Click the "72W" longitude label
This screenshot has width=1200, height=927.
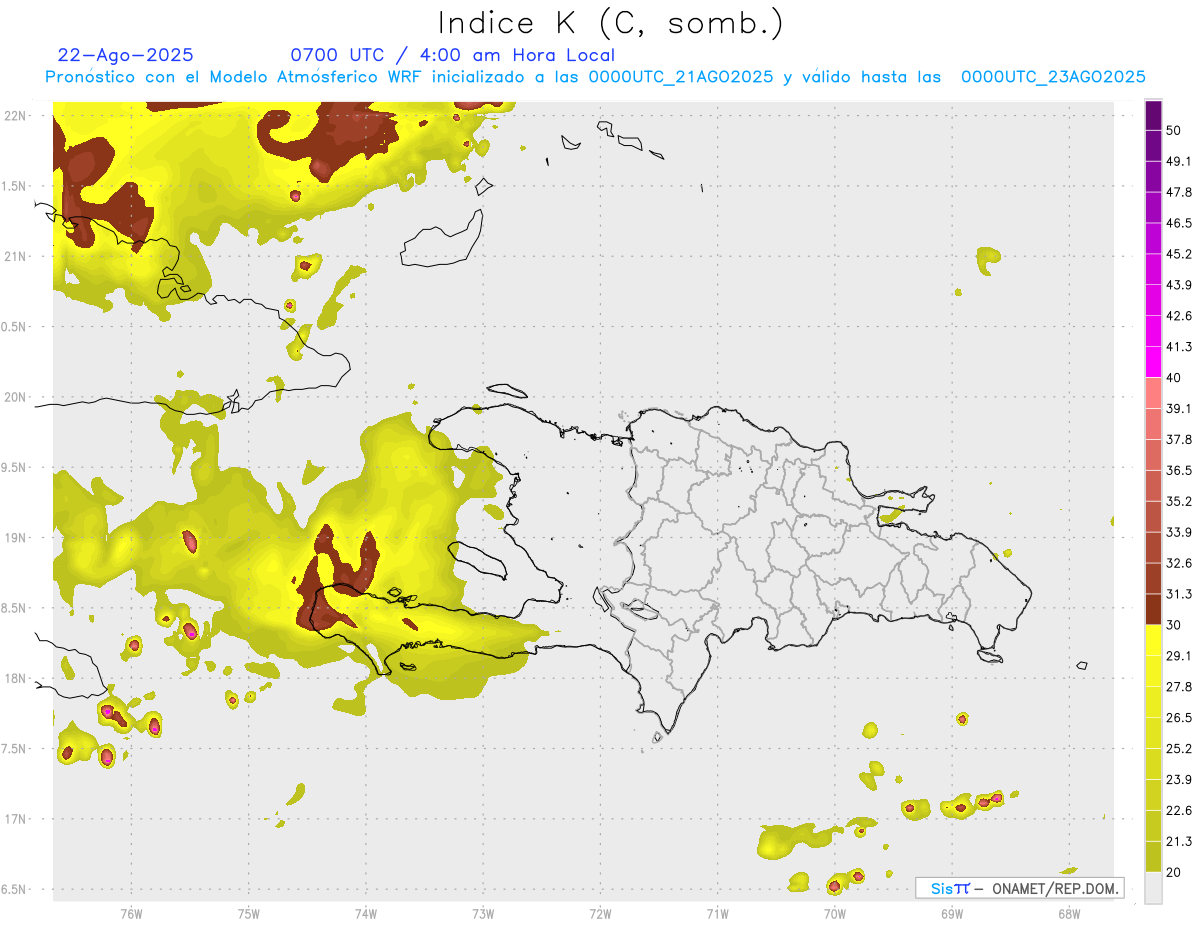click(600, 914)
